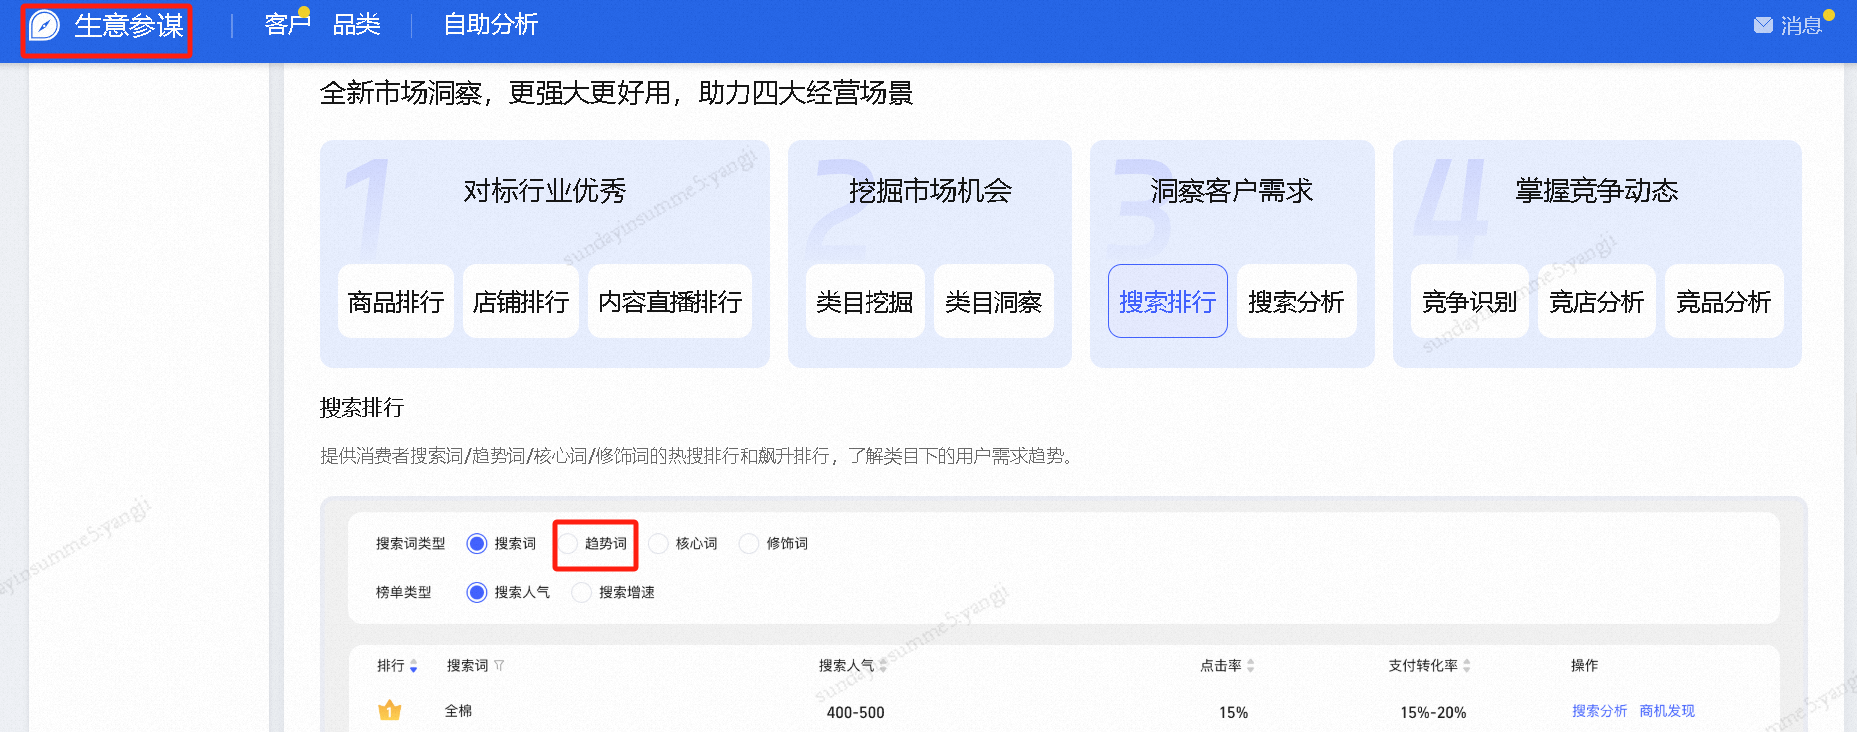The image size is (1857, 732).
Task: Open 类目挖掘 card
Action: tap(865, 301)
